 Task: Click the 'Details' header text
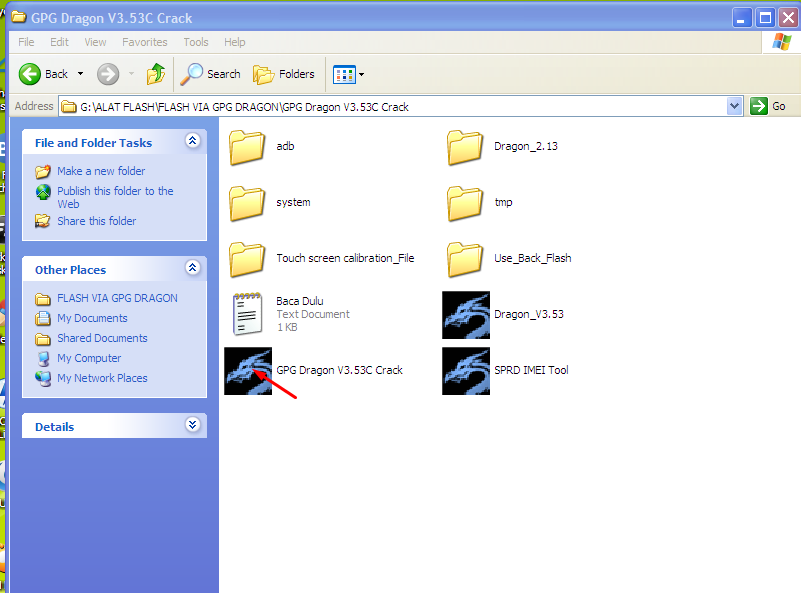point(55,427)
